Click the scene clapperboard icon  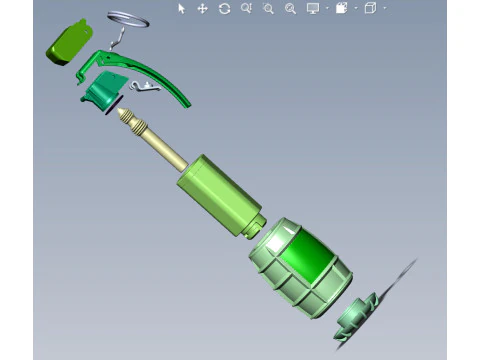click(342, 8)
